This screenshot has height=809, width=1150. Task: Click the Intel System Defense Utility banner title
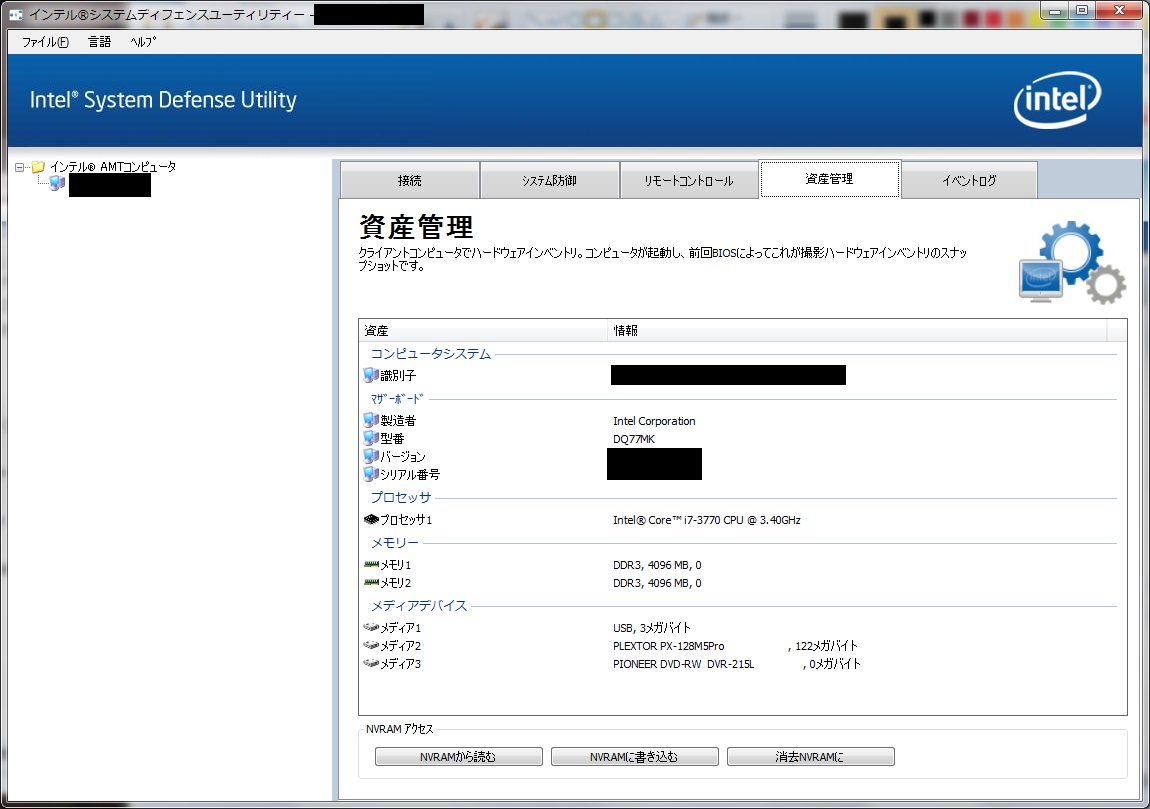[164, 100]
